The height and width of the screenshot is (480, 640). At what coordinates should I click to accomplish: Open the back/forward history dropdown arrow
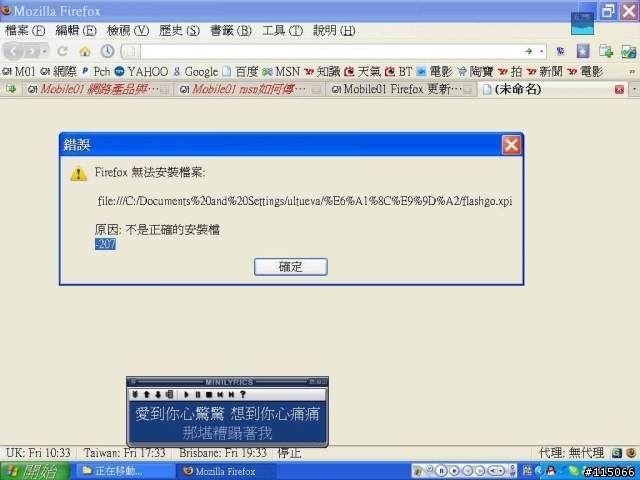[x=44, y=51]
